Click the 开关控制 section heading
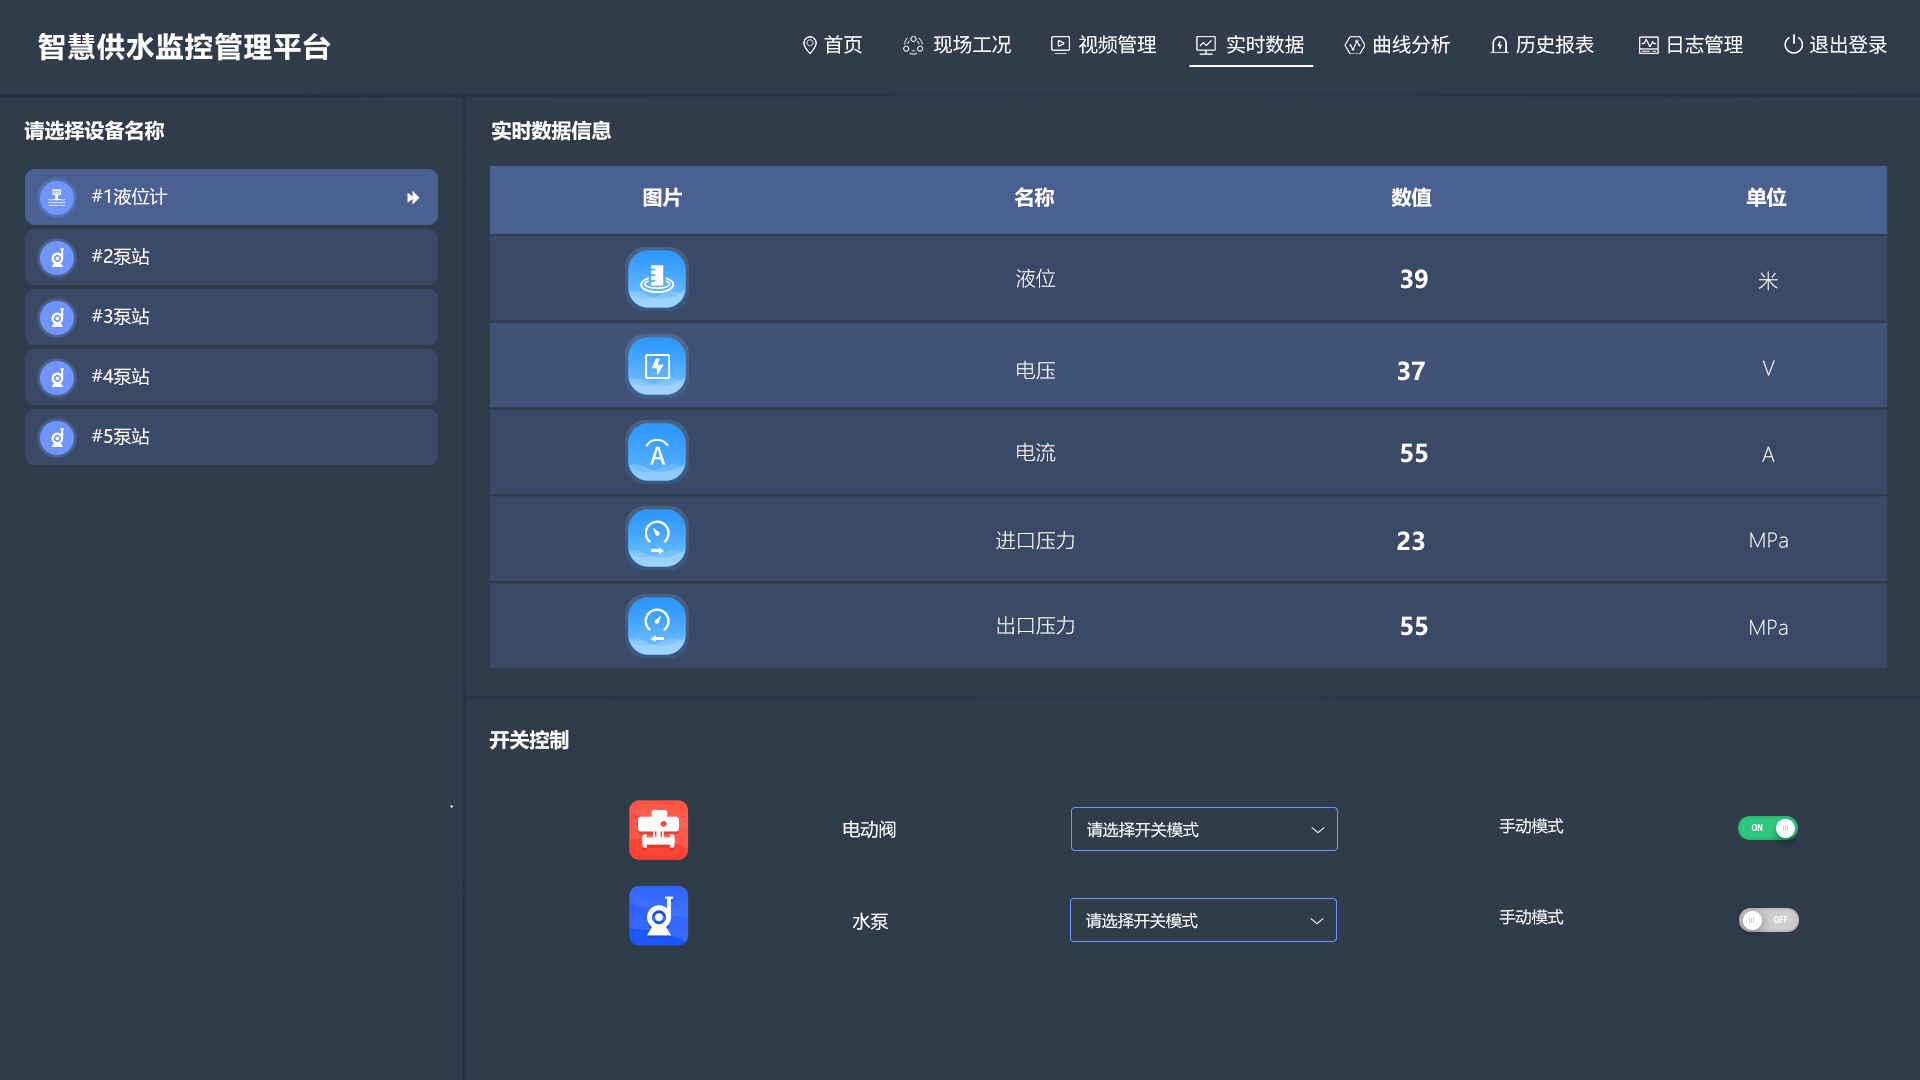Image resolution: width=1920 pixels, height=1080 pixels. pyautogui.click(x=529, y=740)
